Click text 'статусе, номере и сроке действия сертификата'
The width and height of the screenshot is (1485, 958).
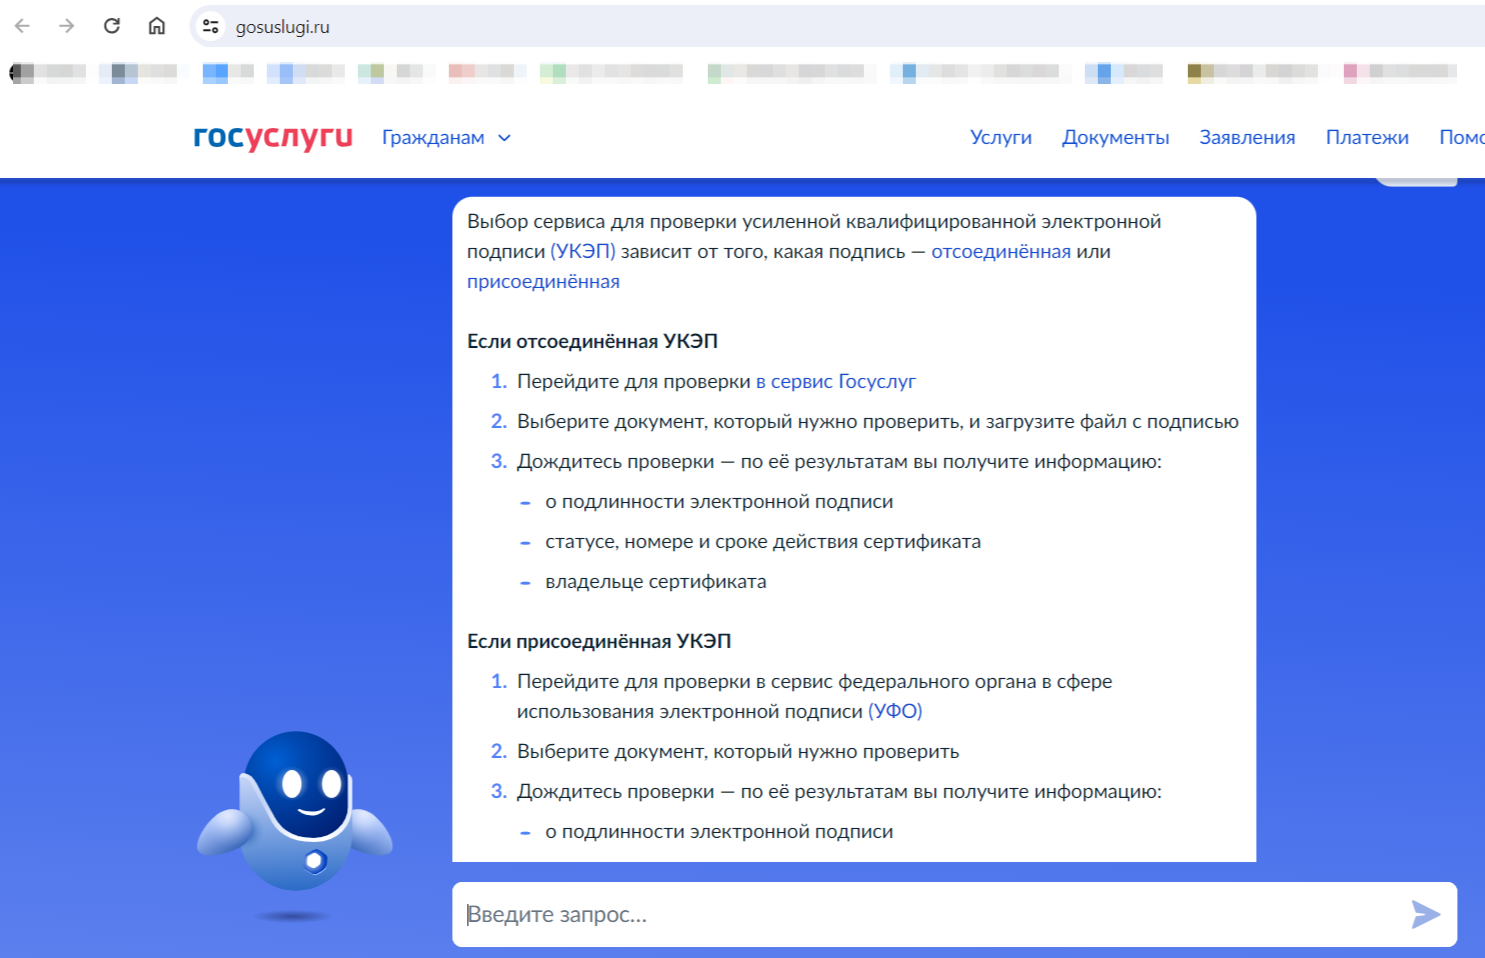pos(763,542)
